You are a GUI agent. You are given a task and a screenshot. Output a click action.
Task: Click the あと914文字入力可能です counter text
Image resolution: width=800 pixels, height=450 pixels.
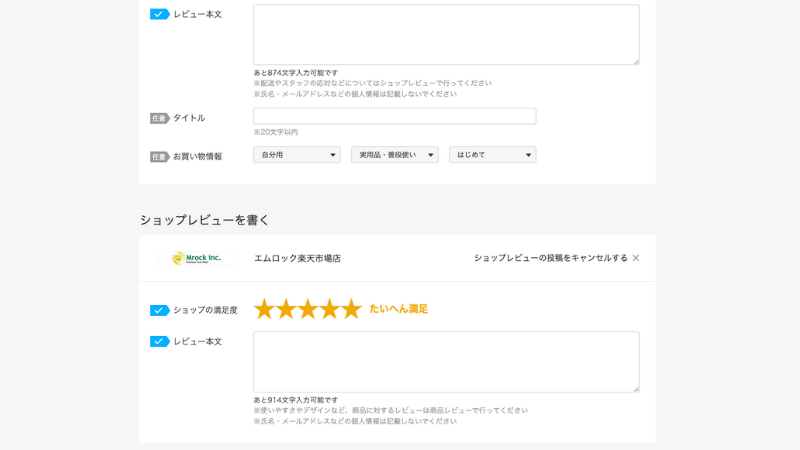296,400
